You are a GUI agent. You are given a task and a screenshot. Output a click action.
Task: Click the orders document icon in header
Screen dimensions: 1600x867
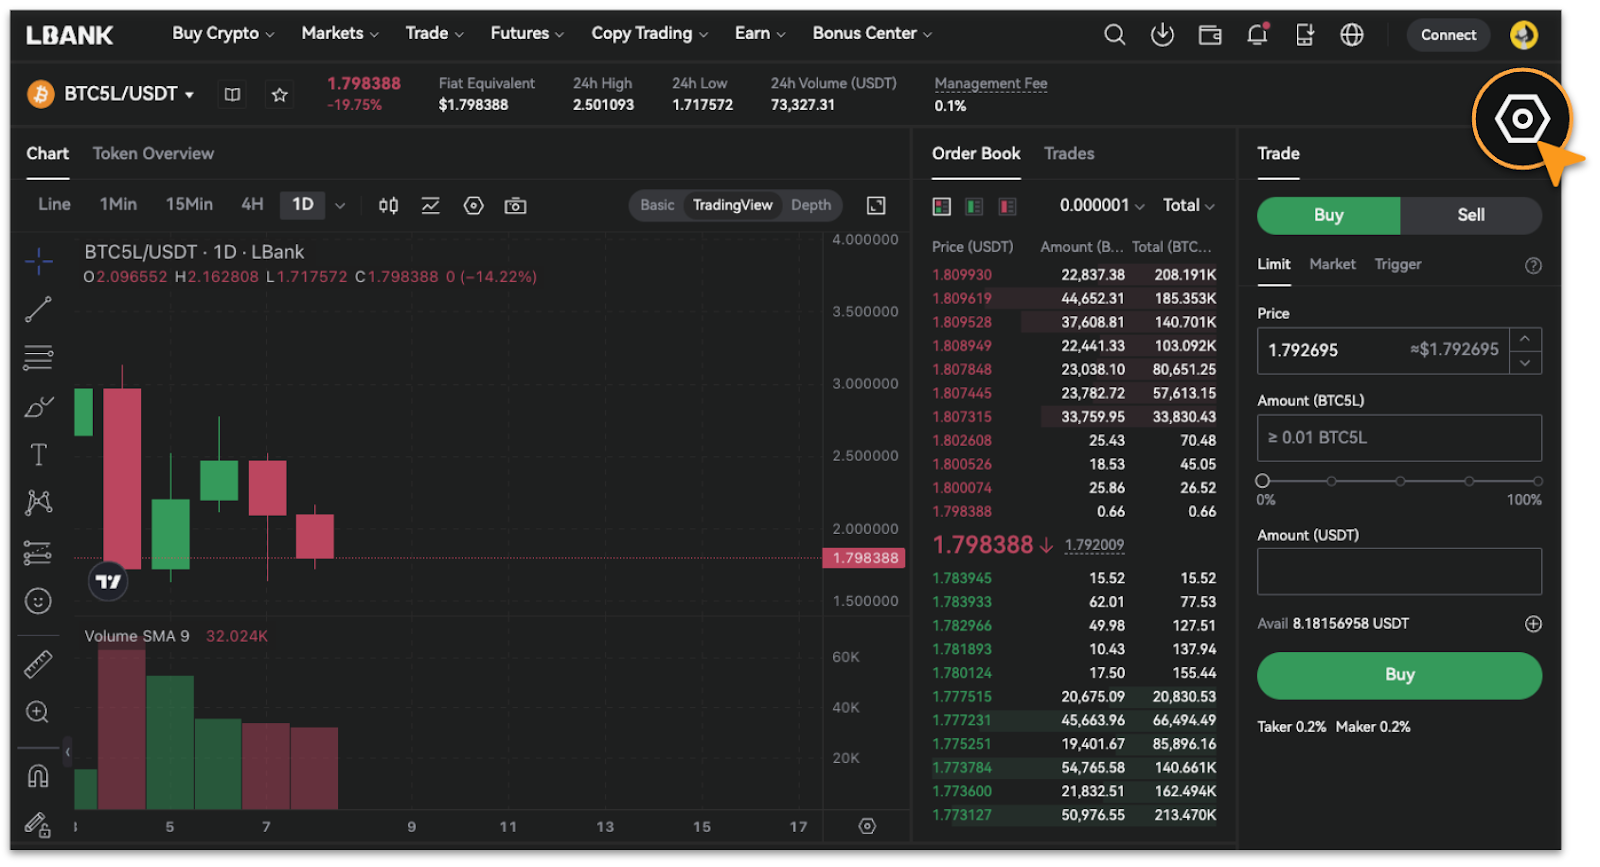(x=1305, y=35)
